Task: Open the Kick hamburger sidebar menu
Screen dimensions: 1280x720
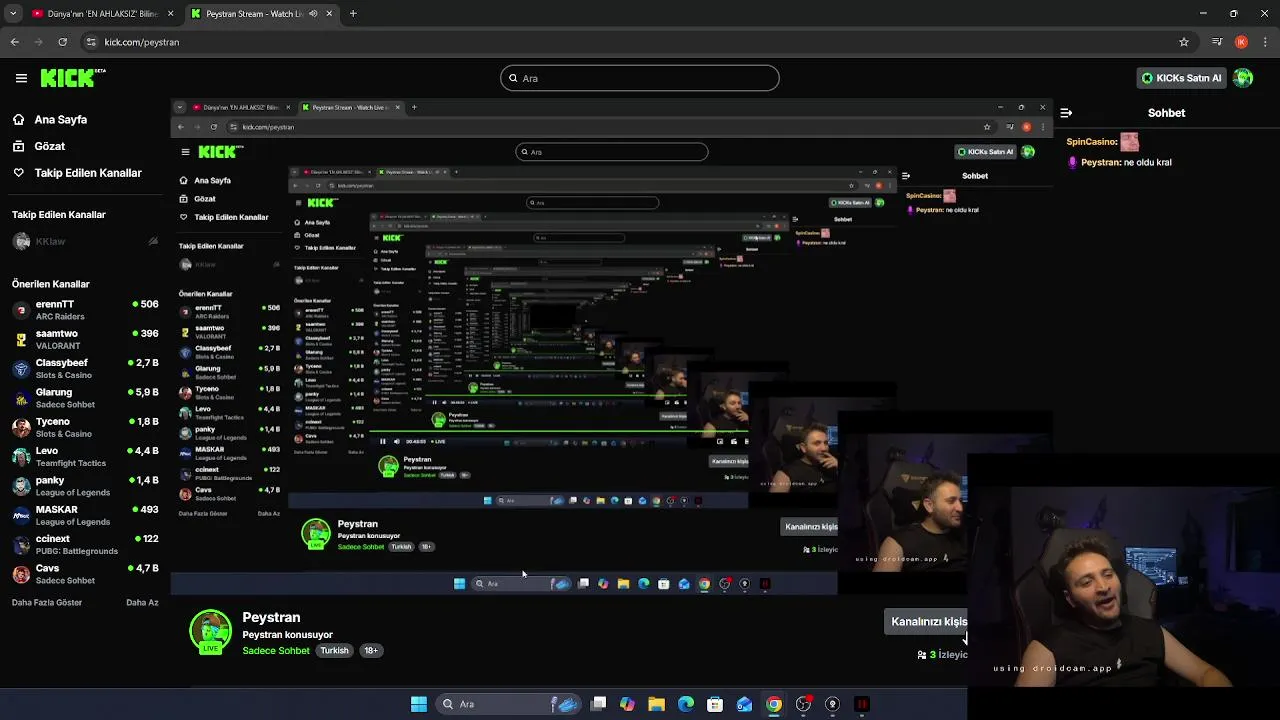Action: (21, 78)
